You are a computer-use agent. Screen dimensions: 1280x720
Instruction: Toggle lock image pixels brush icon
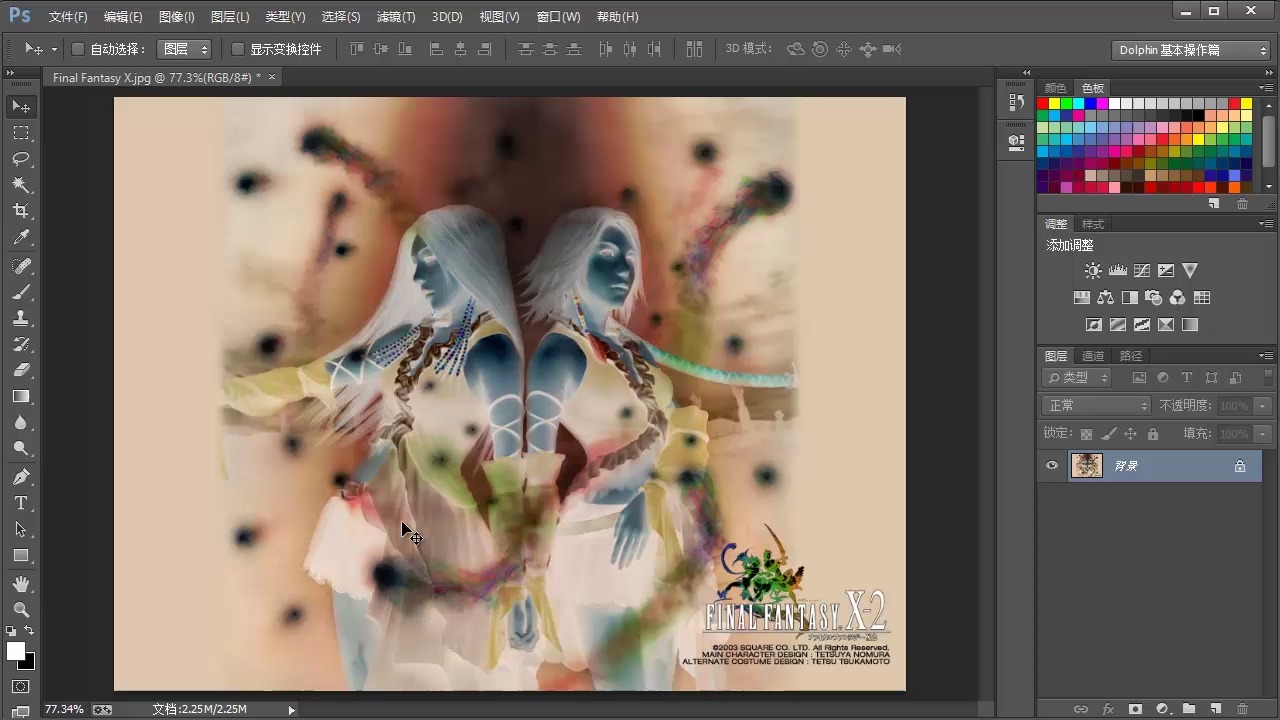click(x=1108, y=434)
